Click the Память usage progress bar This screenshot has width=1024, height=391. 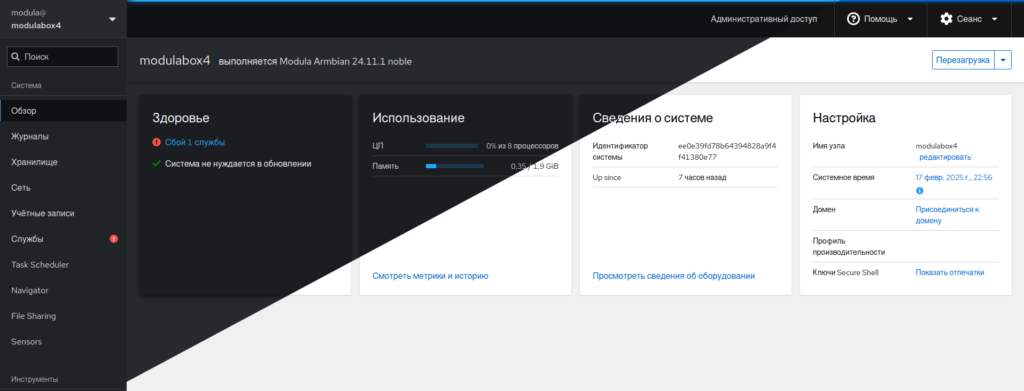tap(455, 166)
